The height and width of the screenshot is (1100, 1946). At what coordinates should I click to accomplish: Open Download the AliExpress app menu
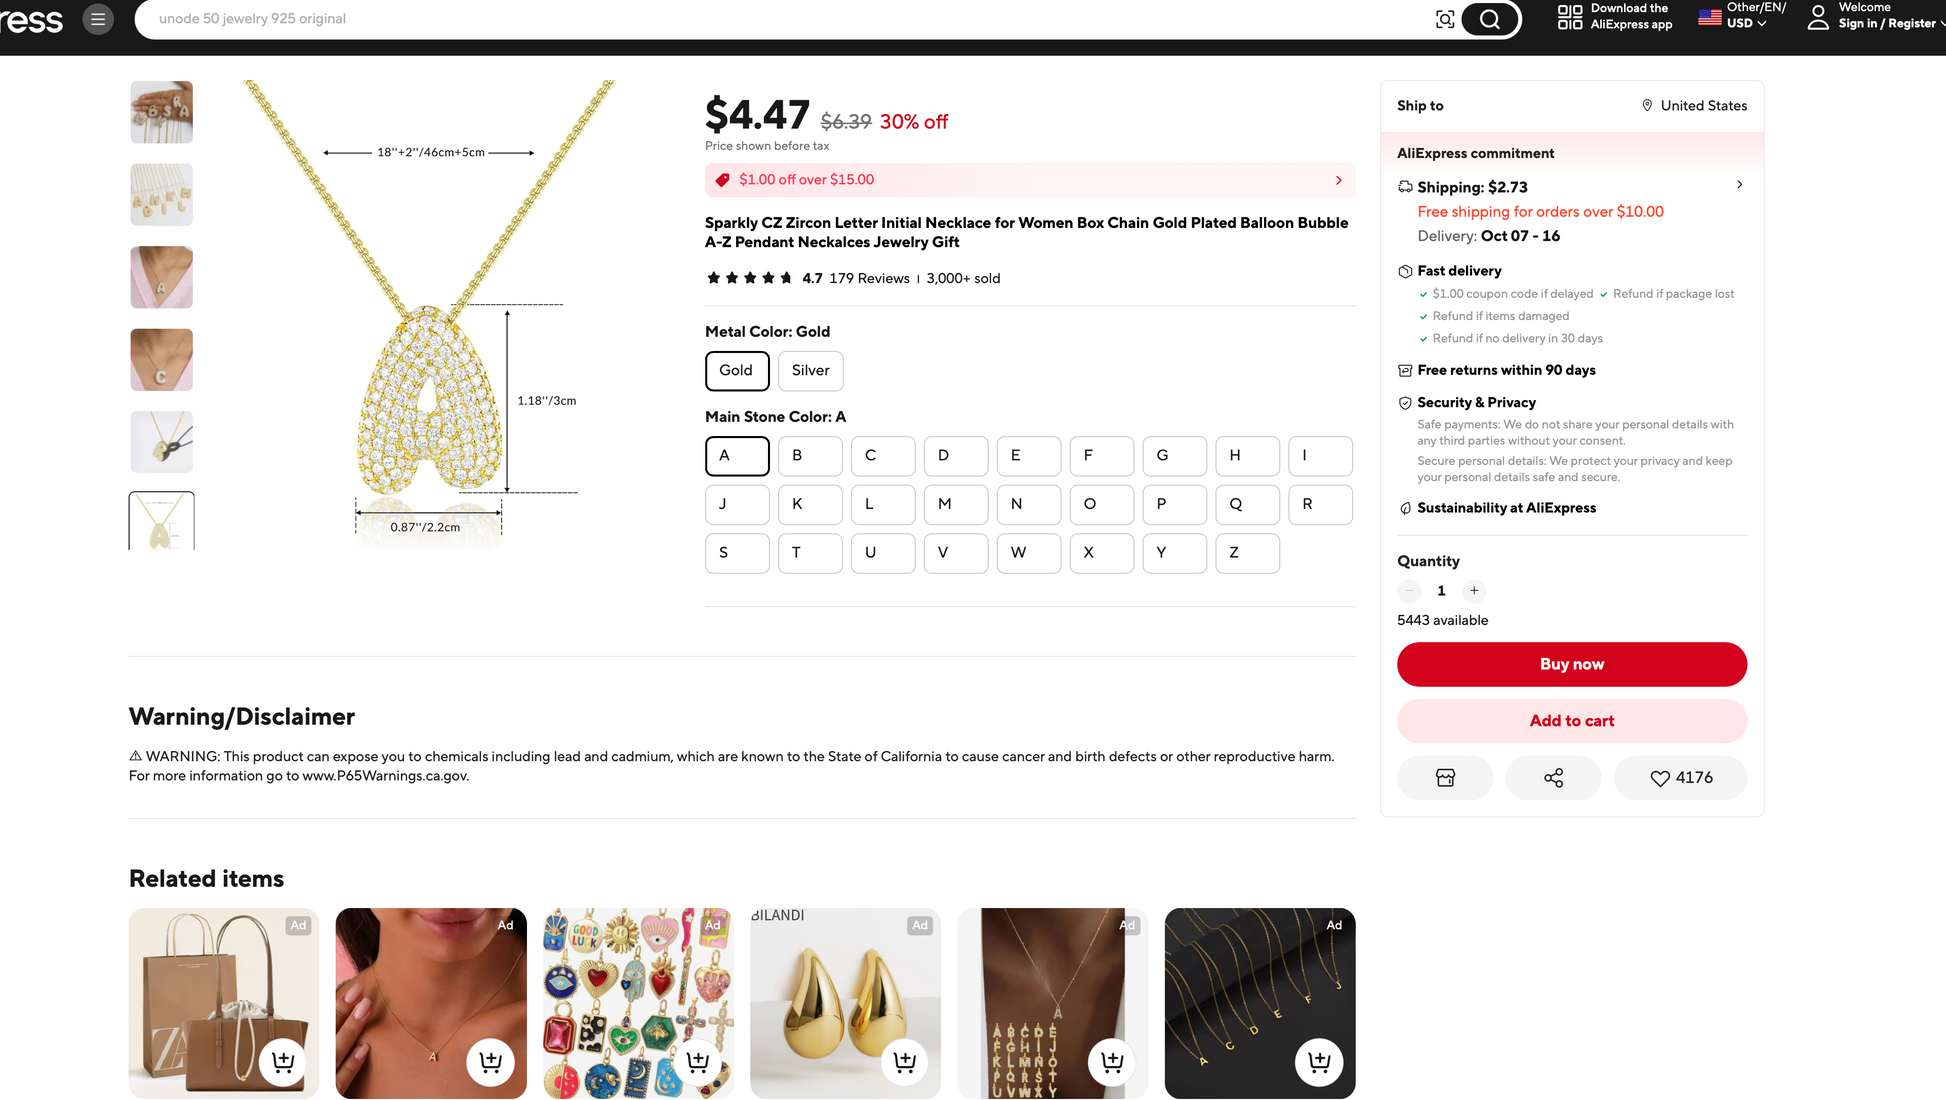click(1615, 17)
